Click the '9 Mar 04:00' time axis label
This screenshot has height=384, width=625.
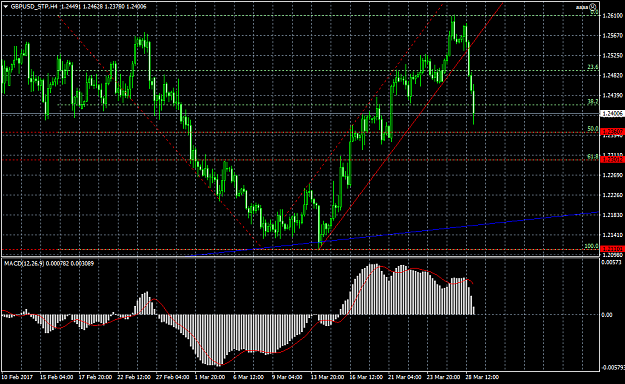[287, 377]
